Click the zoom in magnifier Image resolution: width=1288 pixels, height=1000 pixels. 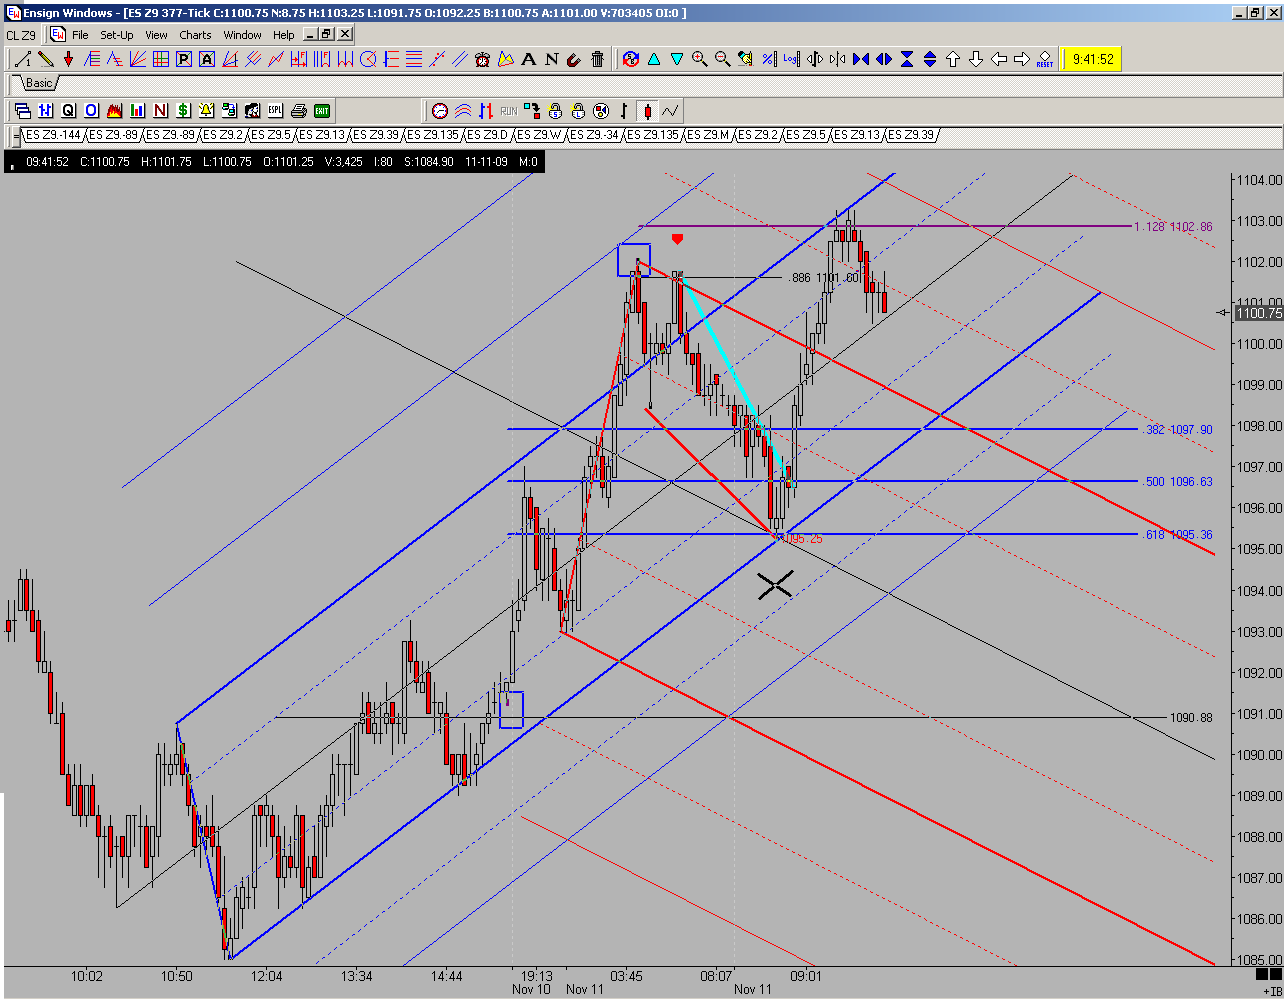(x=699, y=59)
